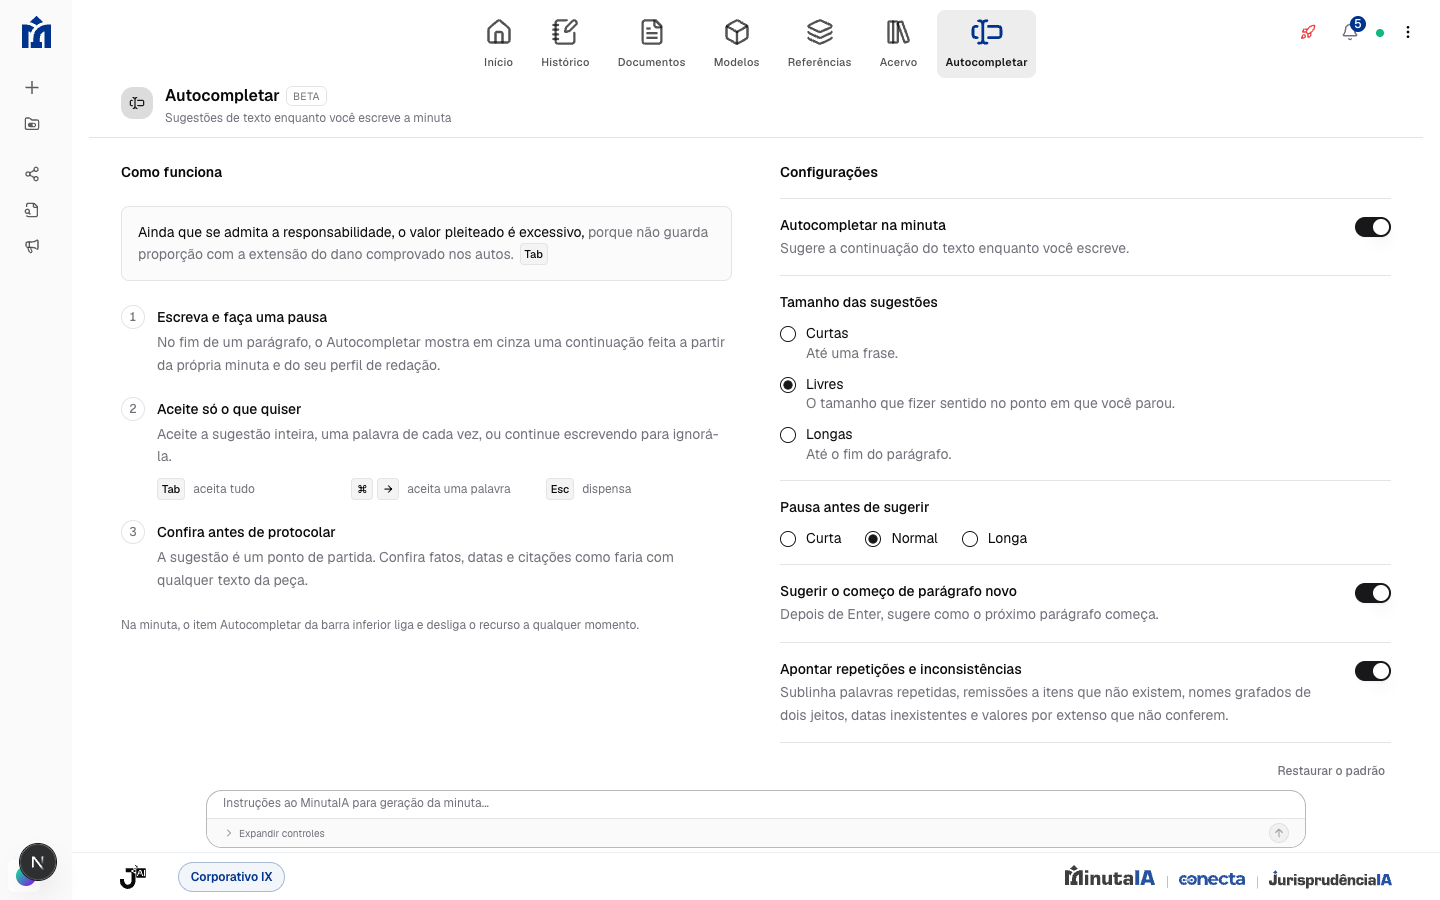Open the Modelos tab

(x=737, y=44)
